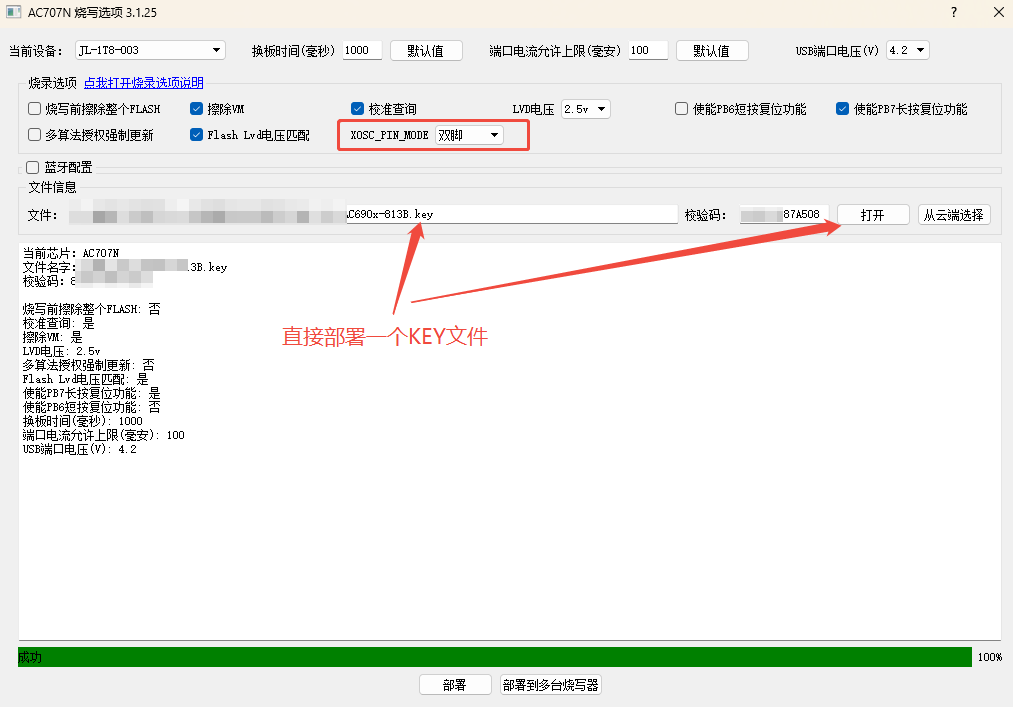Click the log line USB端口电压(V): 4.2
Screen dimensions: 1013x707
click(x=79, y=449)
